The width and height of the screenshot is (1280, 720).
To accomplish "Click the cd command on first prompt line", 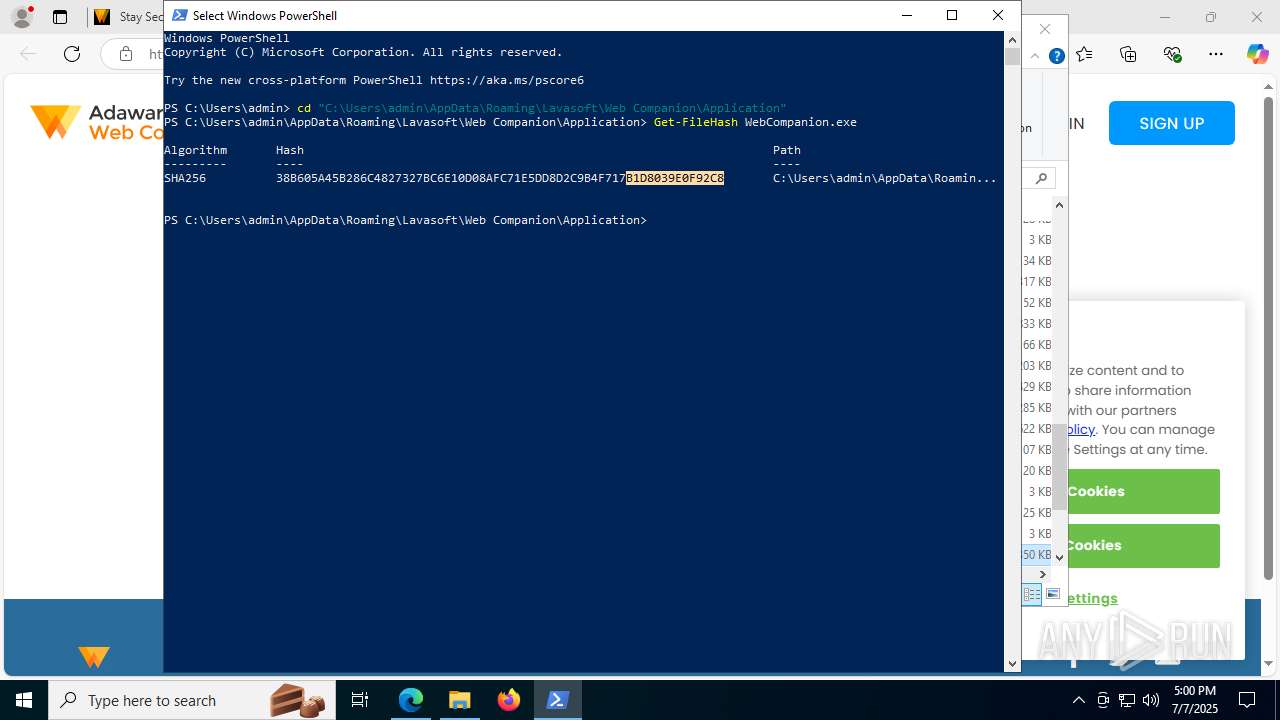I will [x=304, y=108].
